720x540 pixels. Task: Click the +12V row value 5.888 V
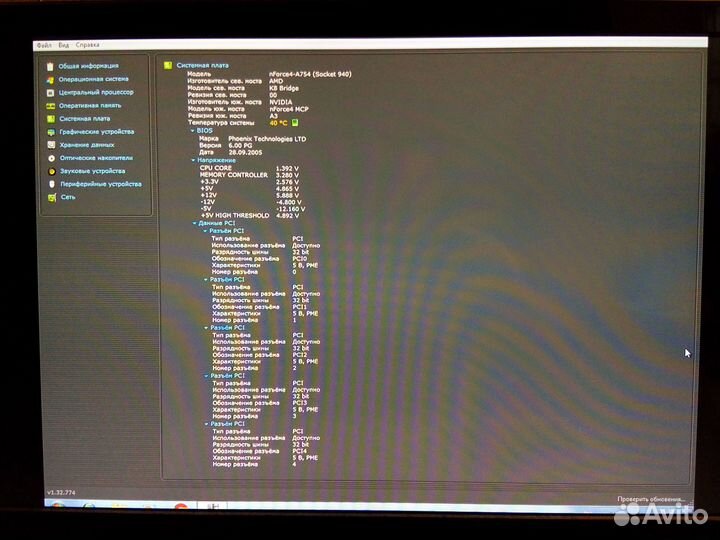click(x=287, y=195)
